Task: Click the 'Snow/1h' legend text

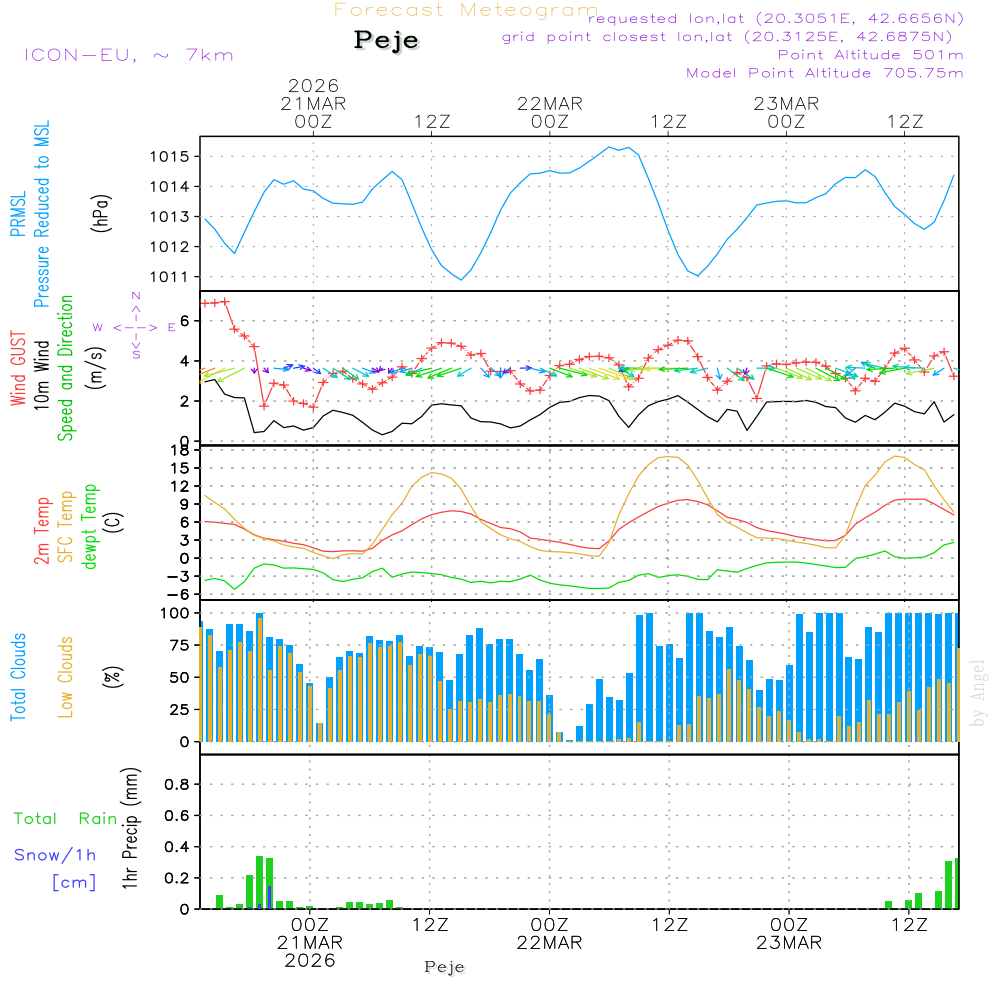Action: tap(56, 855)
